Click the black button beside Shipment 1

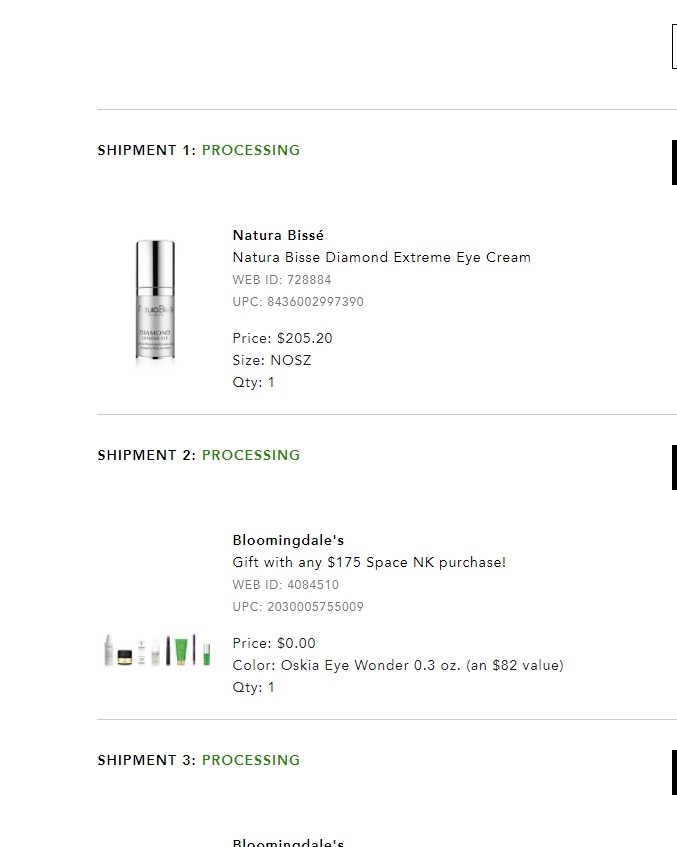674,163
